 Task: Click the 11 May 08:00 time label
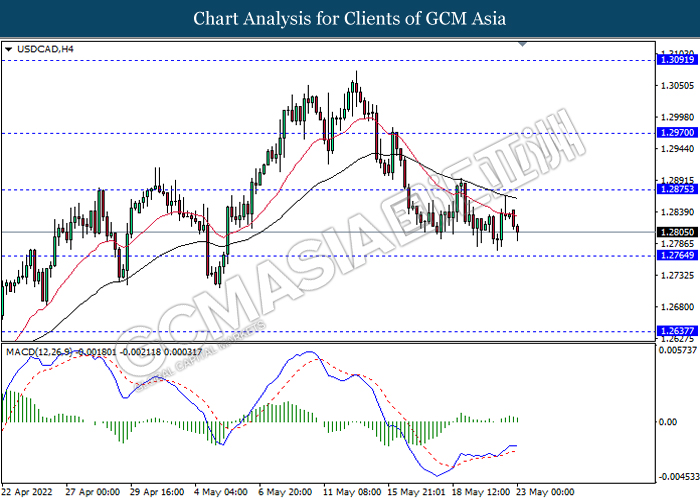coord(352,492)
